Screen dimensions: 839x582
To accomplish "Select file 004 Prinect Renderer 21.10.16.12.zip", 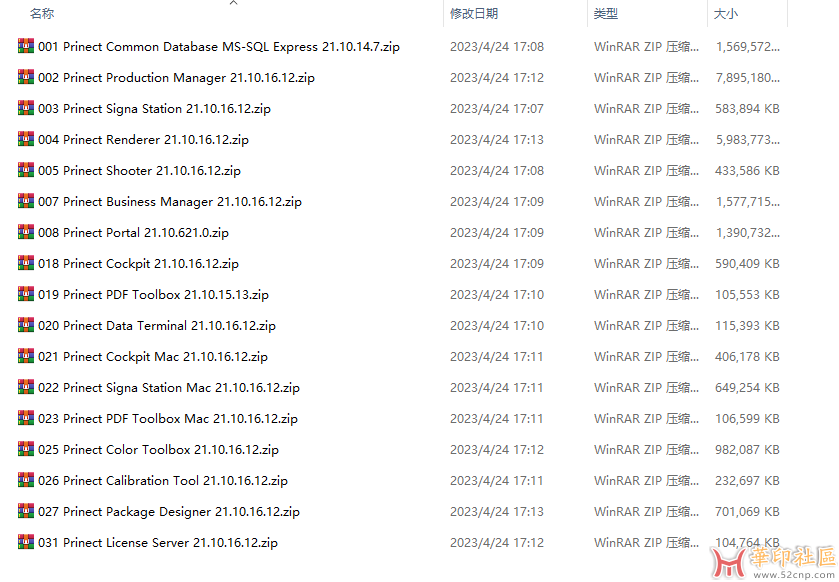I will (143, 140).
